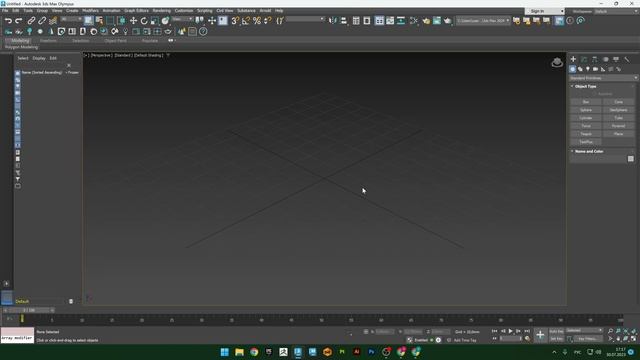Toggle the Layer Explorer icon

click(367, 20)
